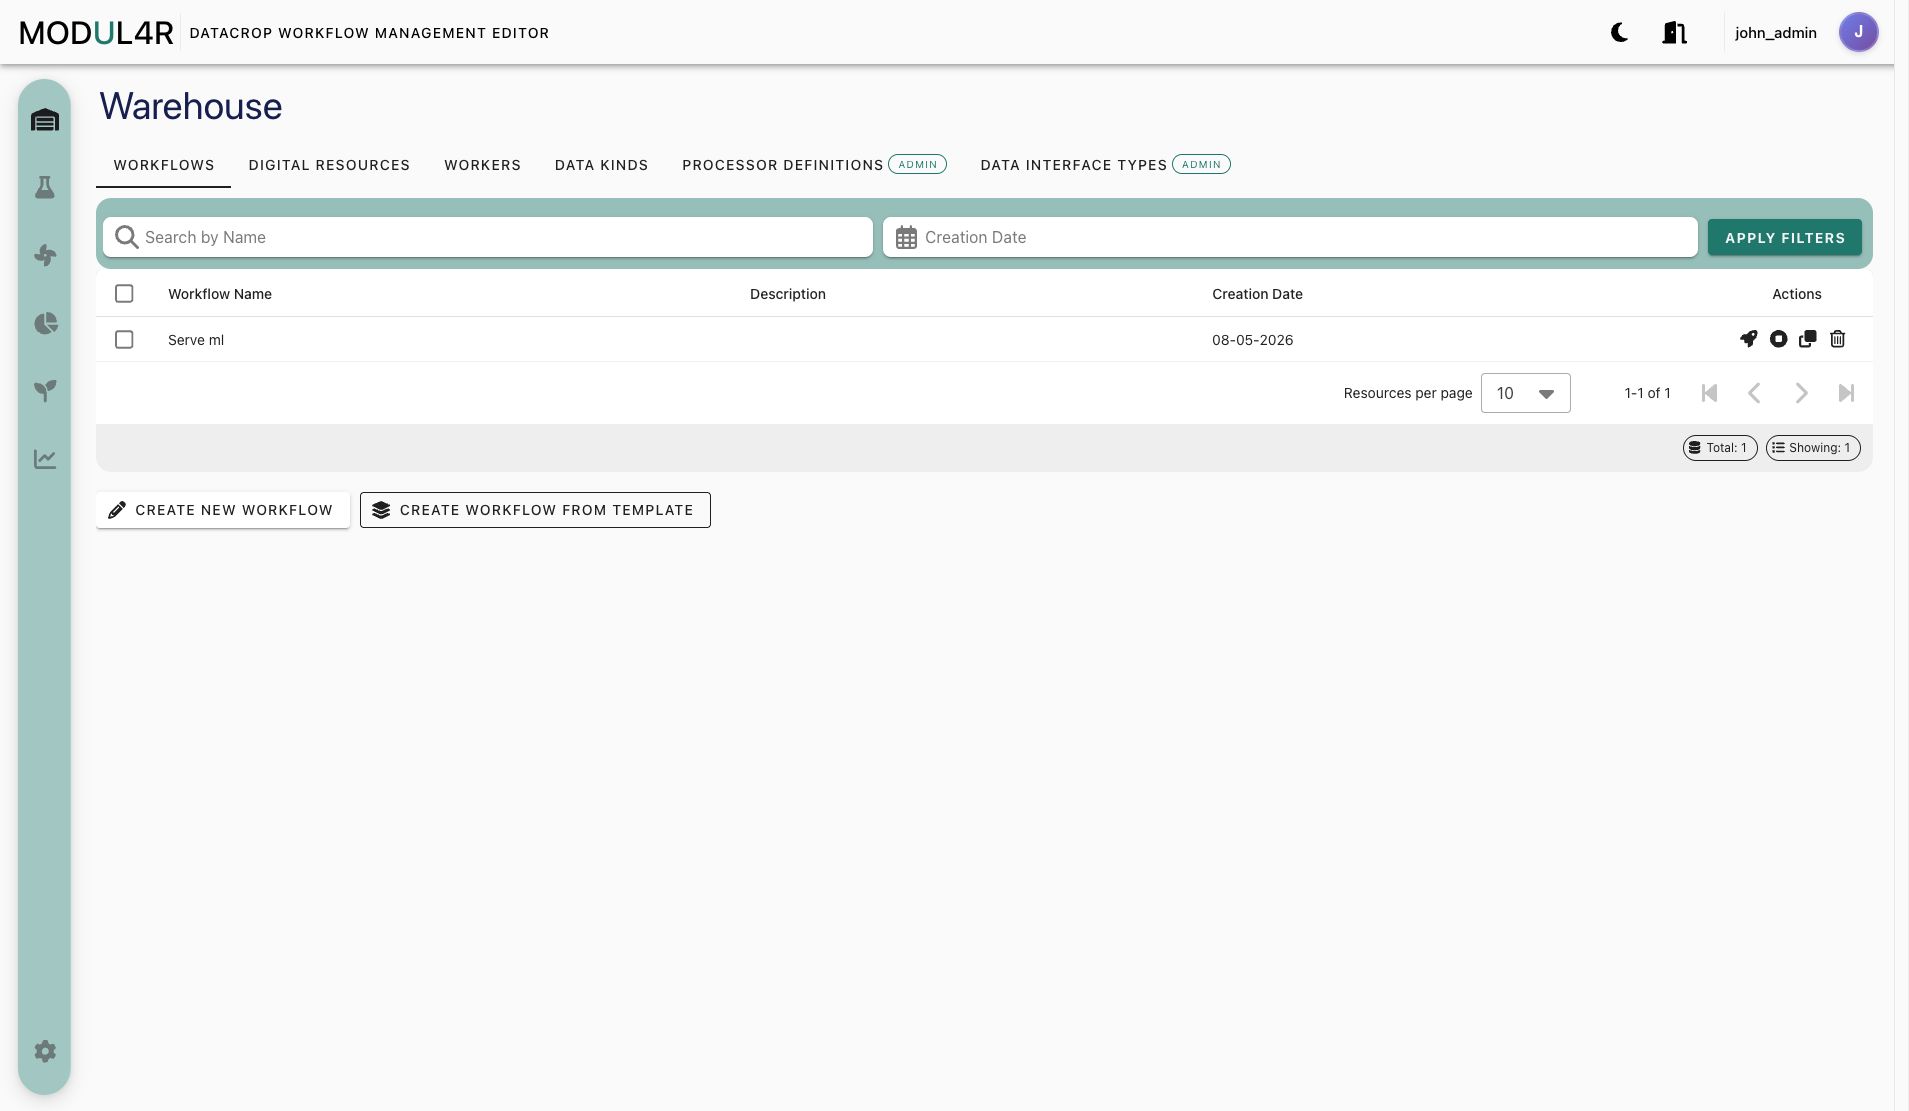The height and width of the screenshot is (1111, 1909).
Task: Click Description column header
Action: [788, 294]
